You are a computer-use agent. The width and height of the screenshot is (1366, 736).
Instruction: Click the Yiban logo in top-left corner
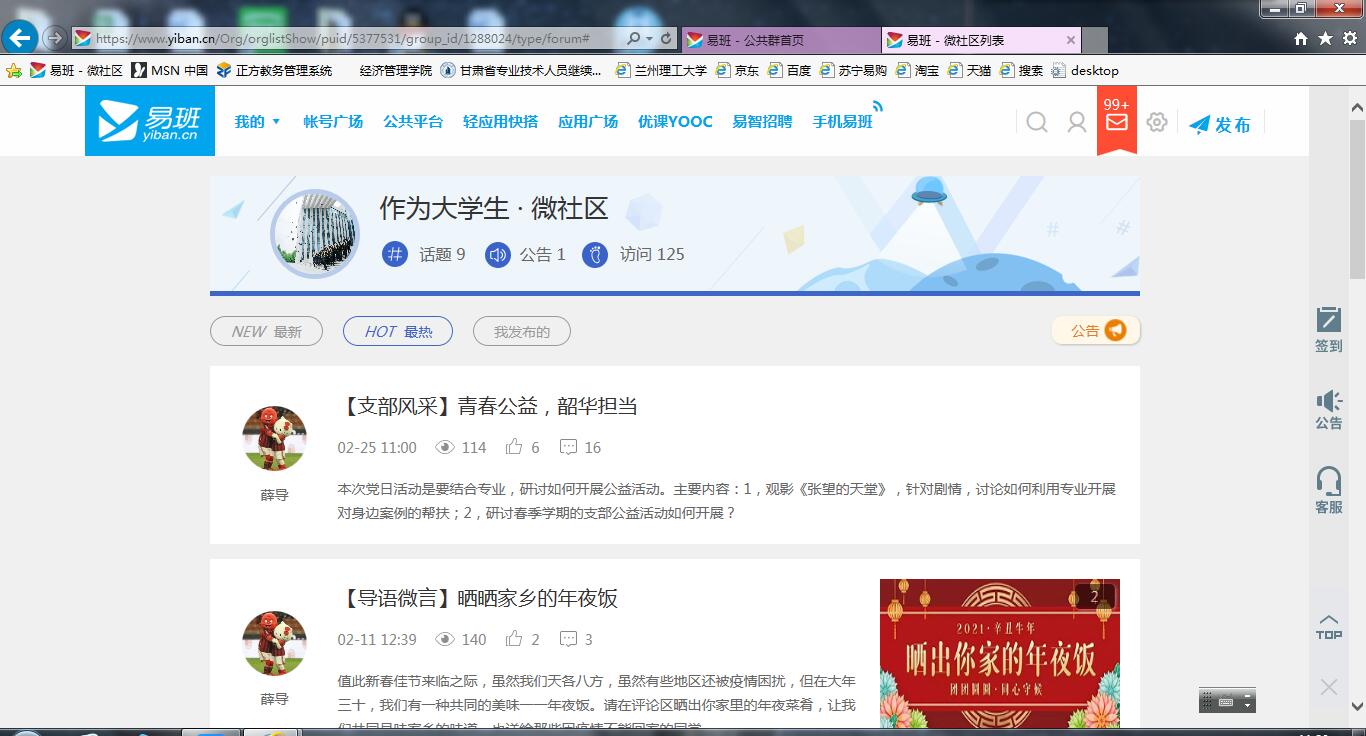[x=148, y=120]
